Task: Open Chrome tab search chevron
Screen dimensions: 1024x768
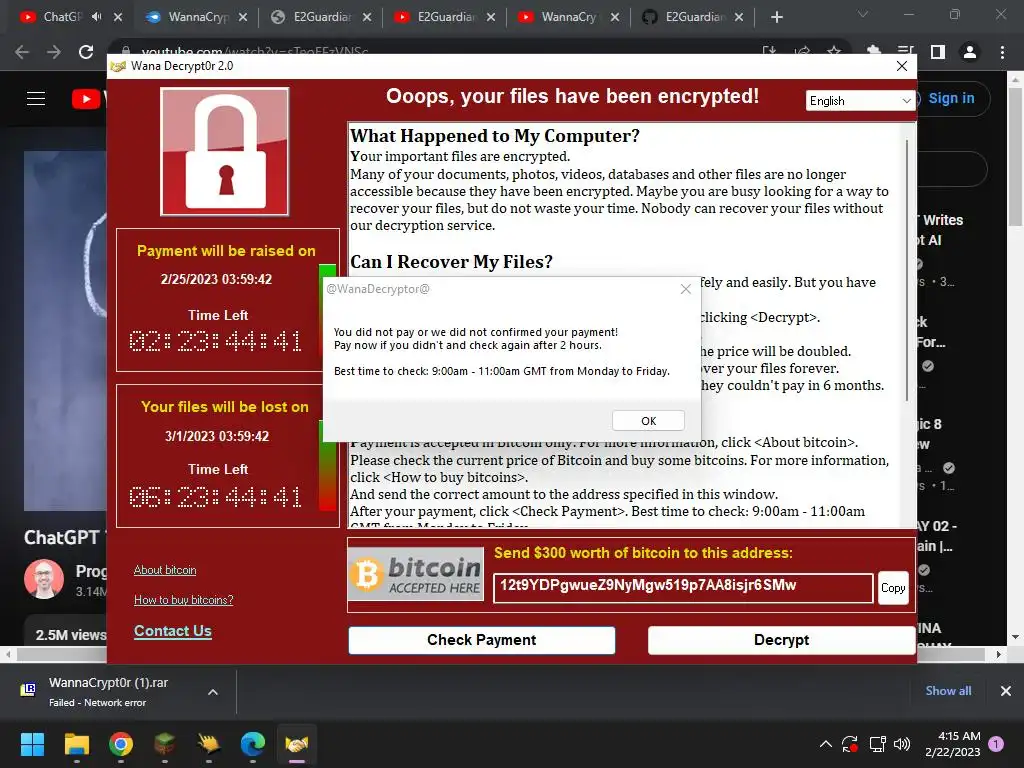Action: [863, 14]
